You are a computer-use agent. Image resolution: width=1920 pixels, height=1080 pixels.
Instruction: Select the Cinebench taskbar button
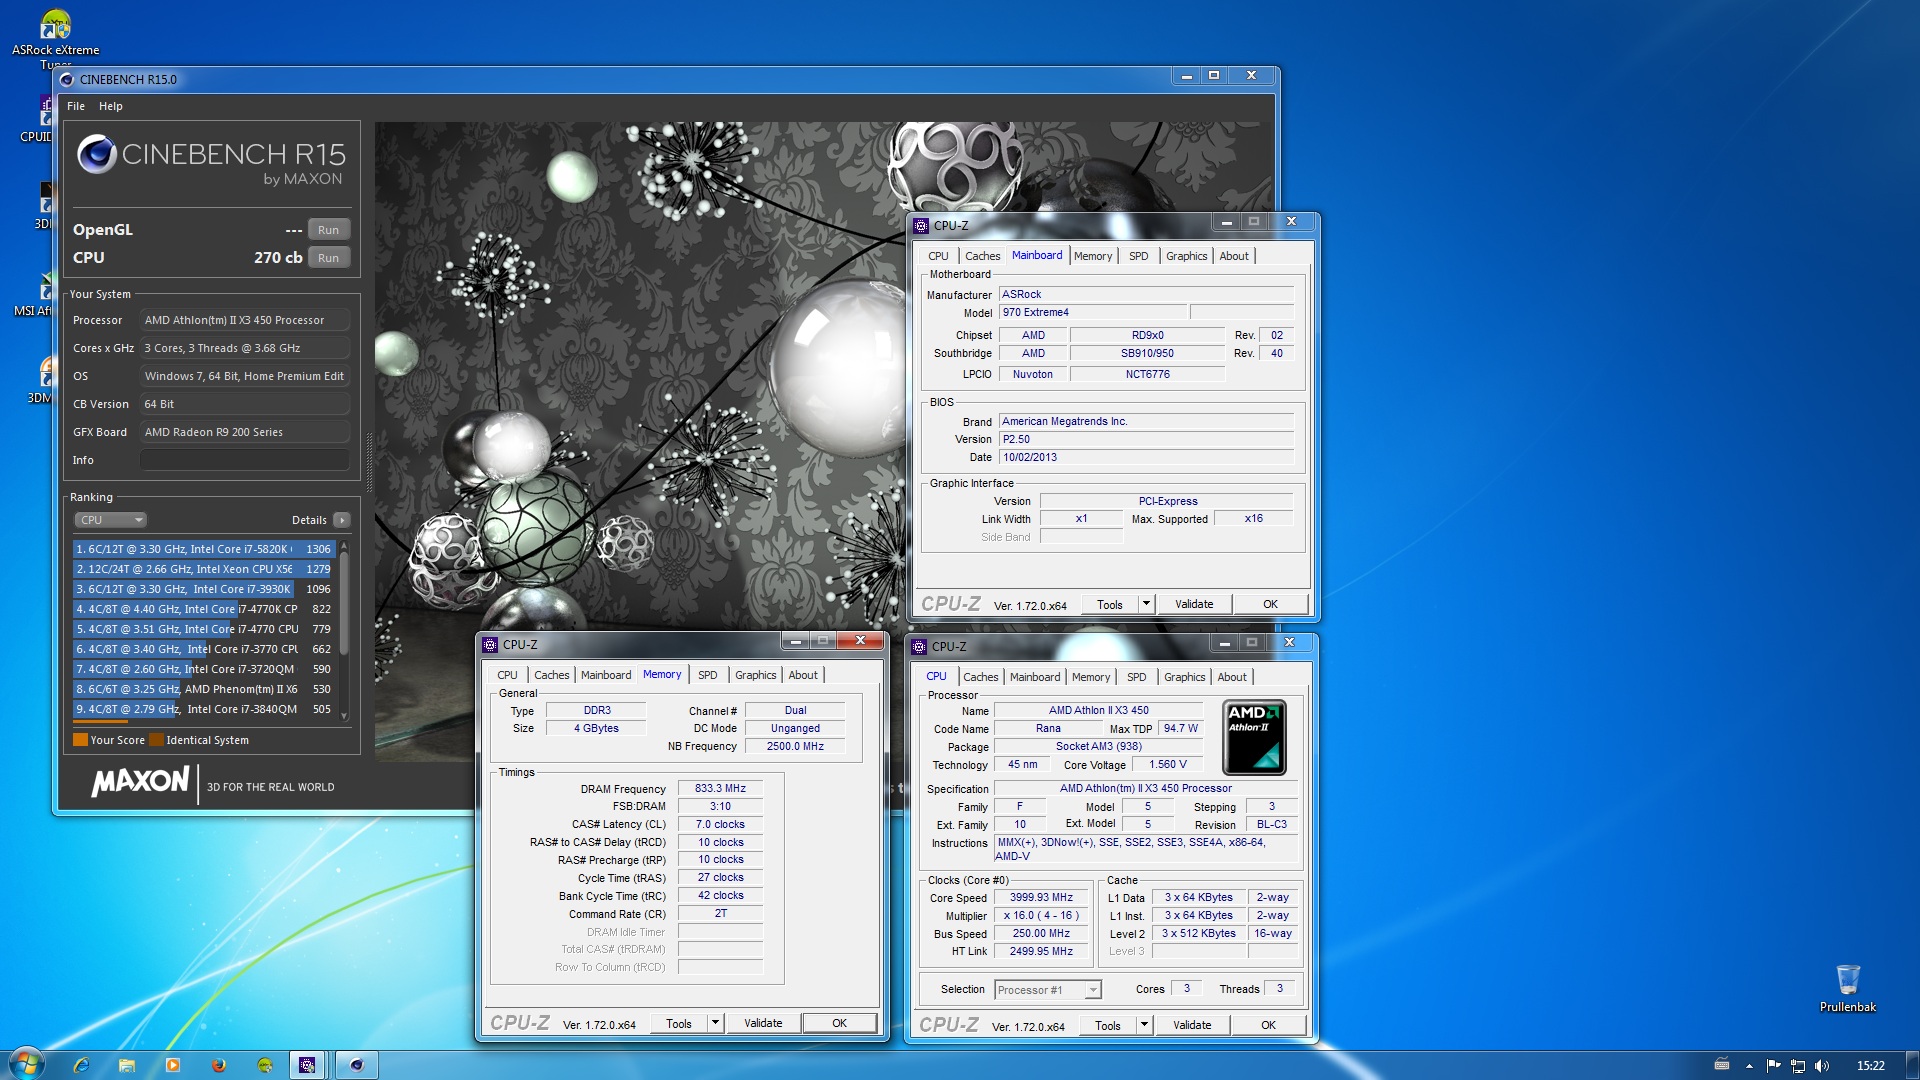[x=357, y=1065]
